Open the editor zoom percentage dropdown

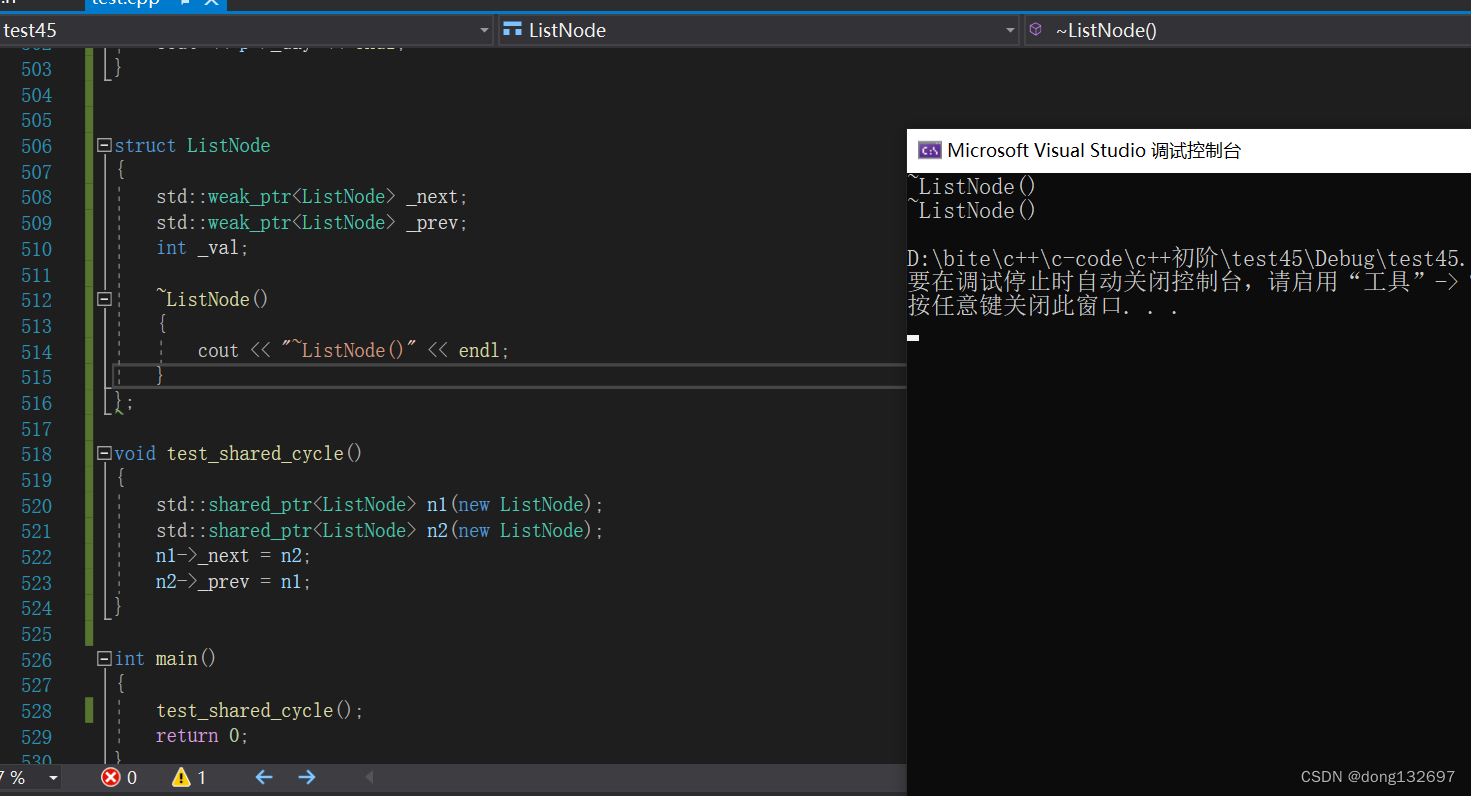click(54, 777)
